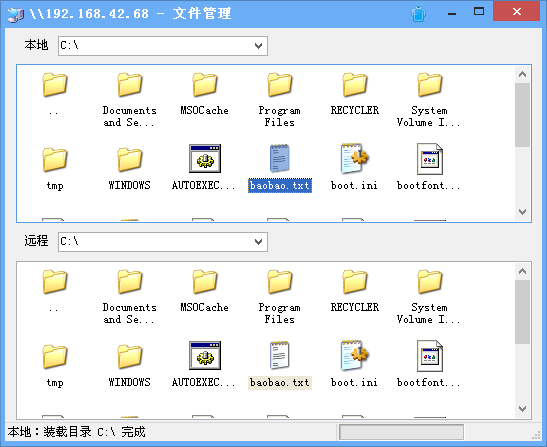This screenshot has height=447, width=547.
Task: Select local tmp folder
Action: click(x=55, y=159)
